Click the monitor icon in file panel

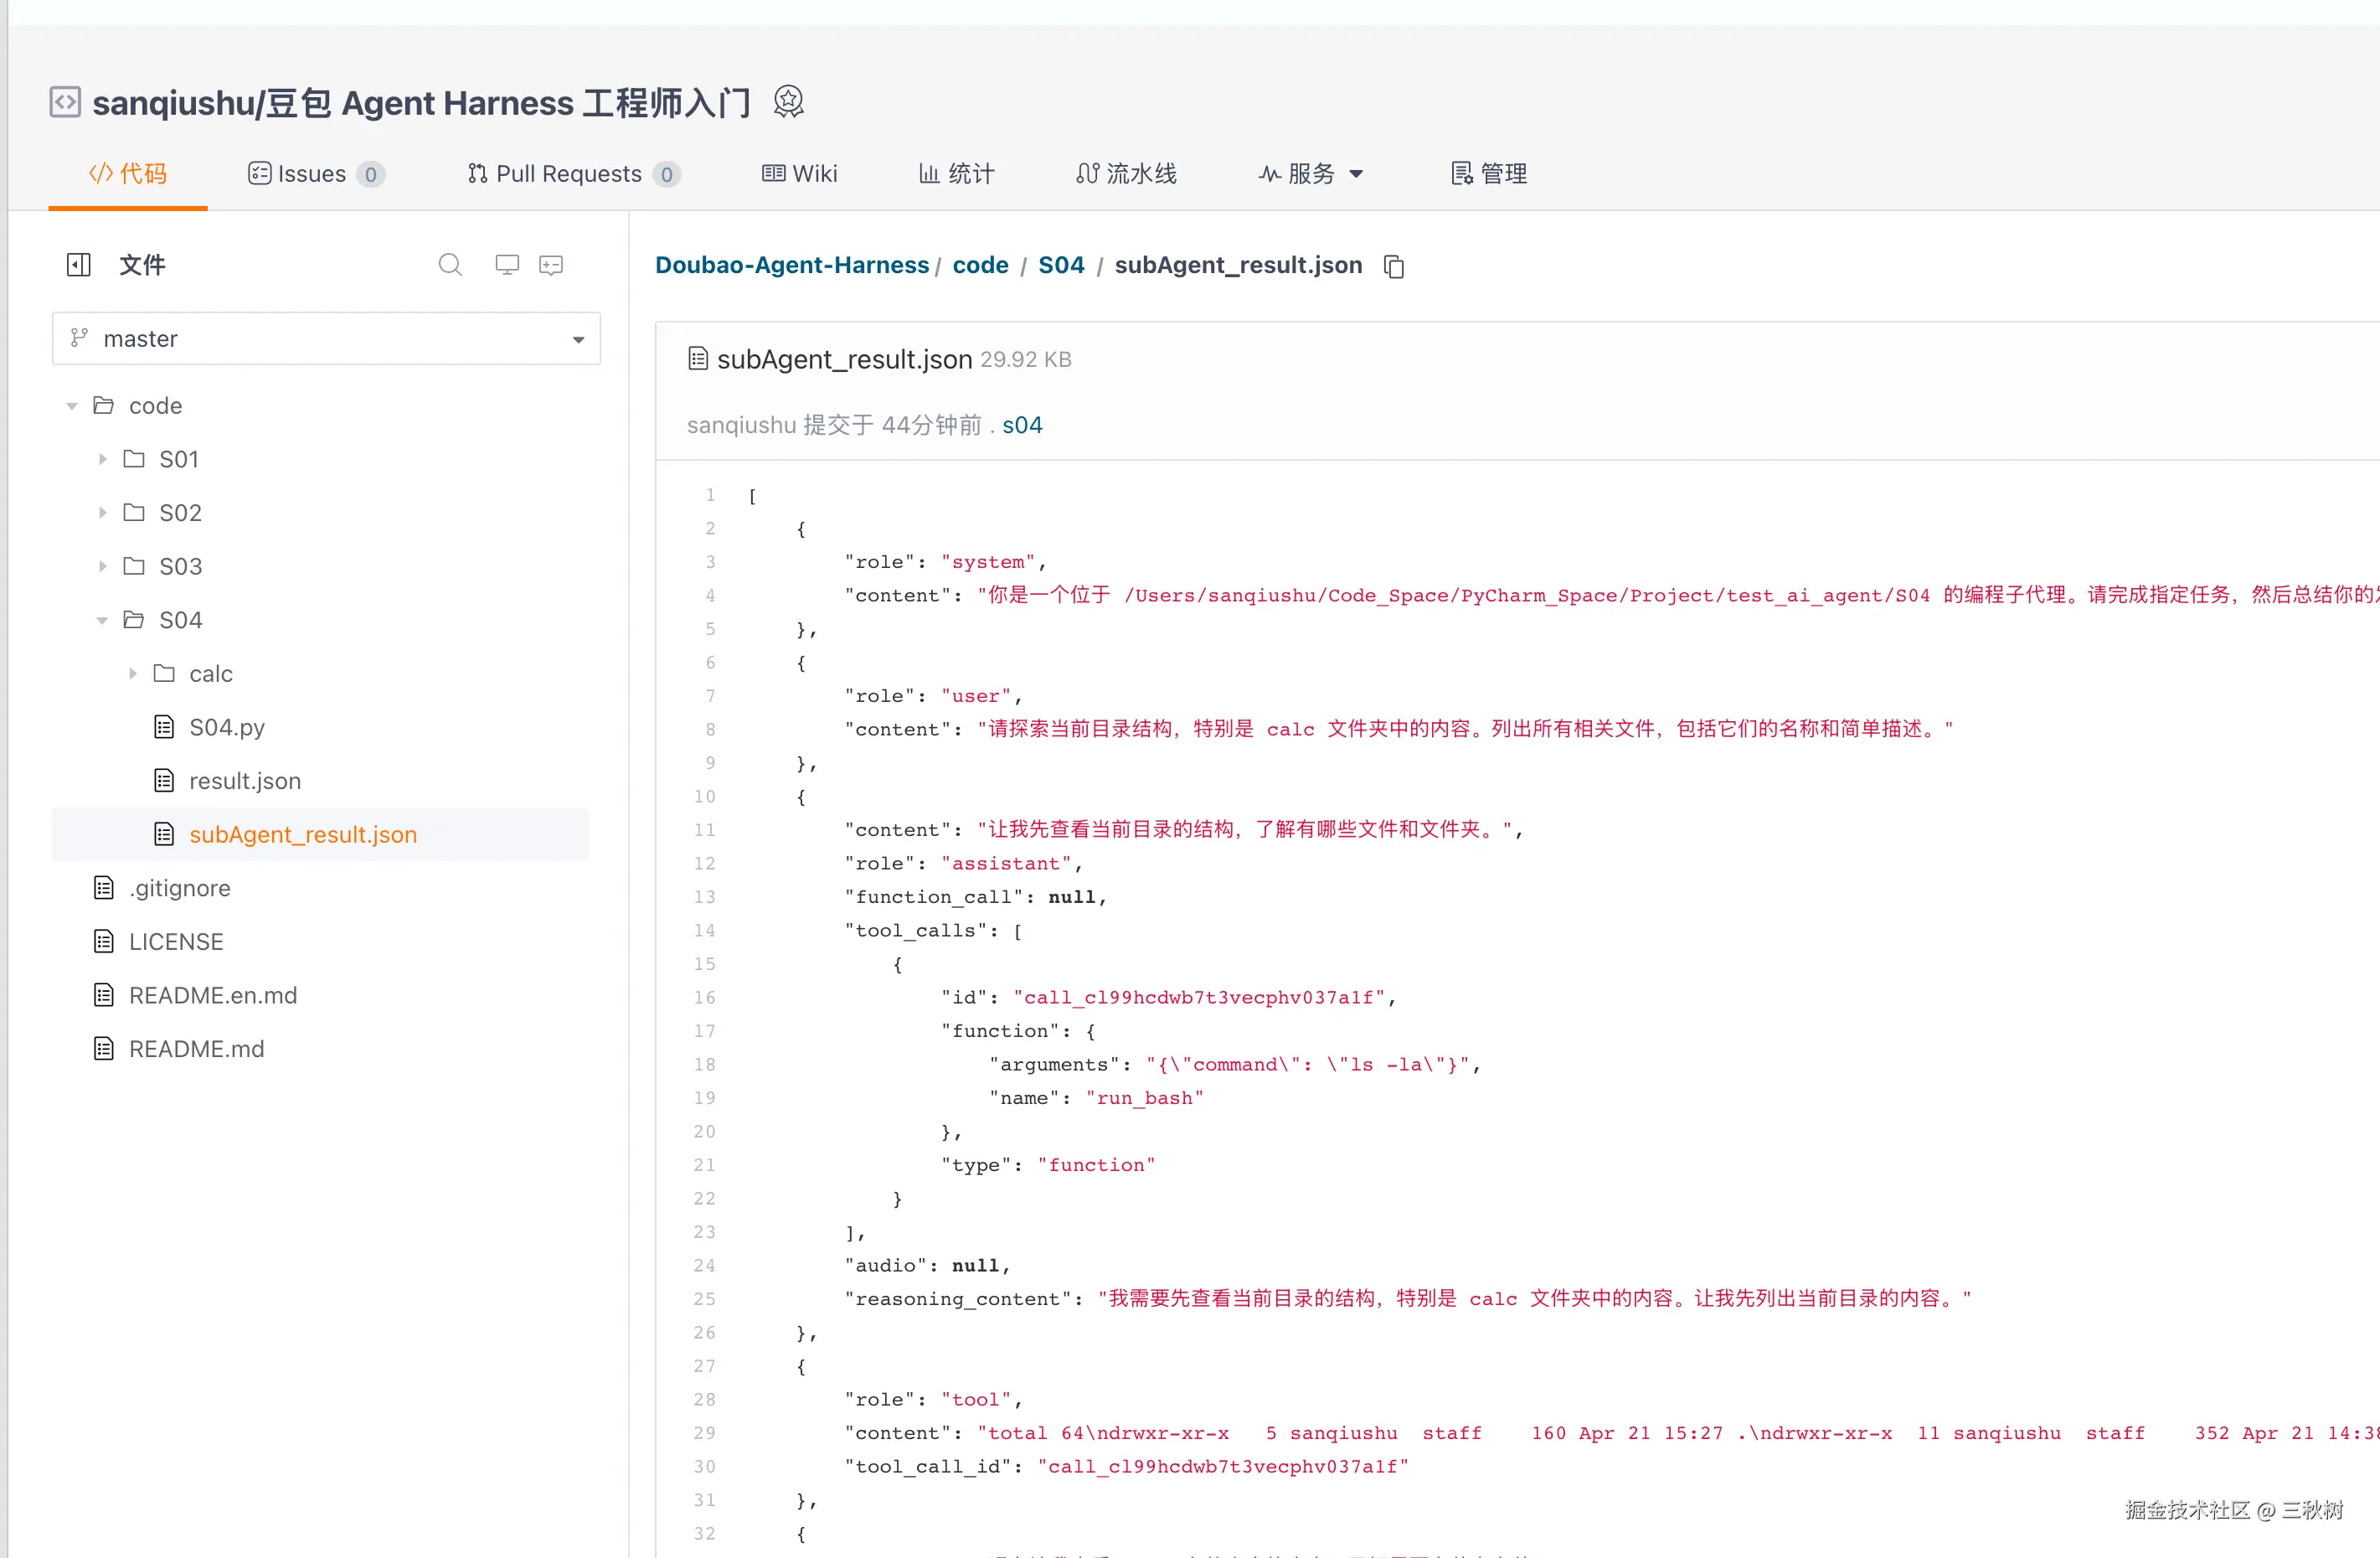pyautogui.click(x=507, y=265)
